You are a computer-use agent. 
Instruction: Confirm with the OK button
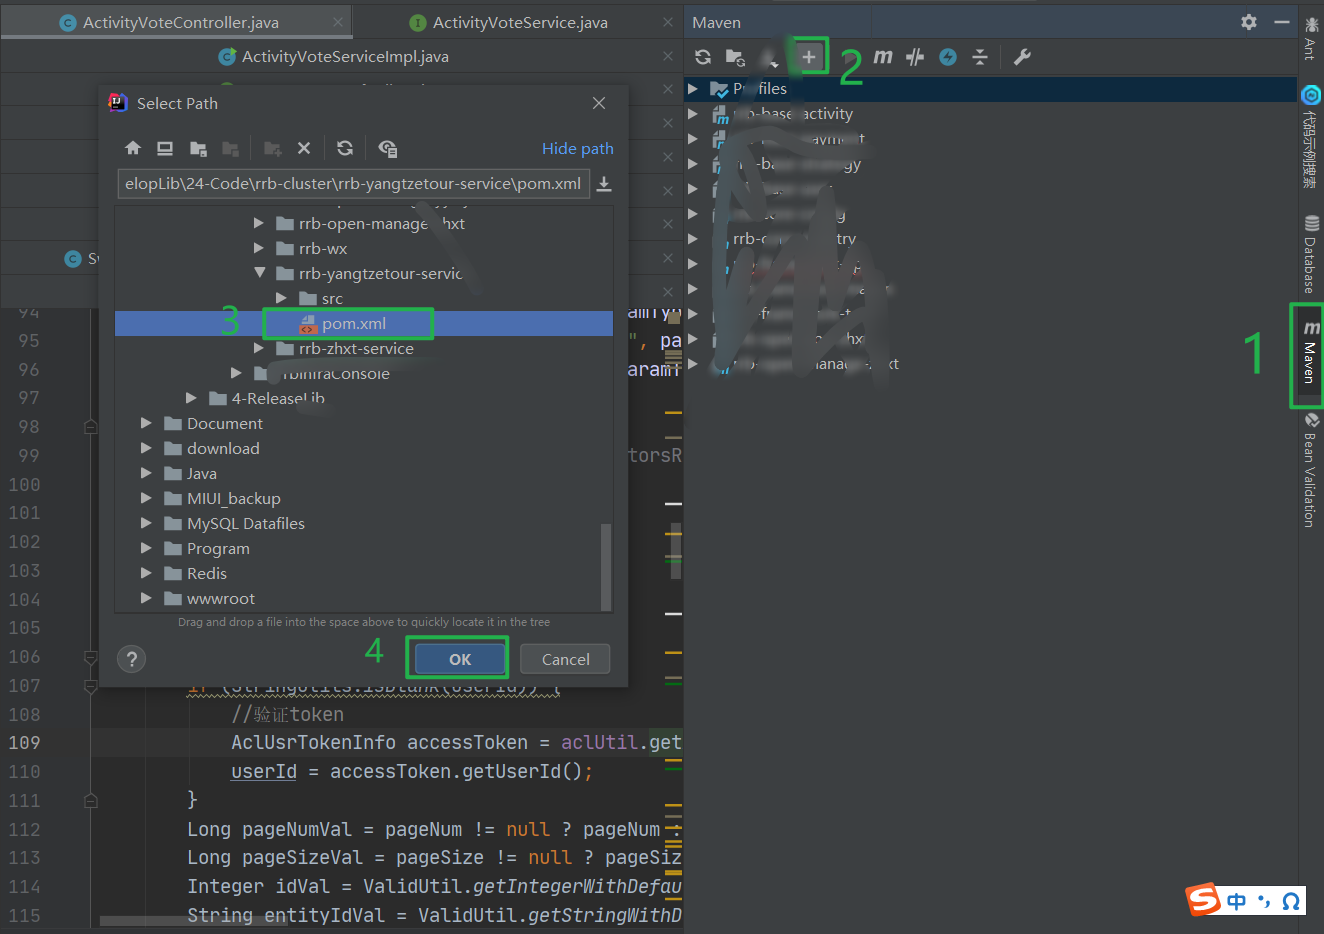(x=460, y=659)
